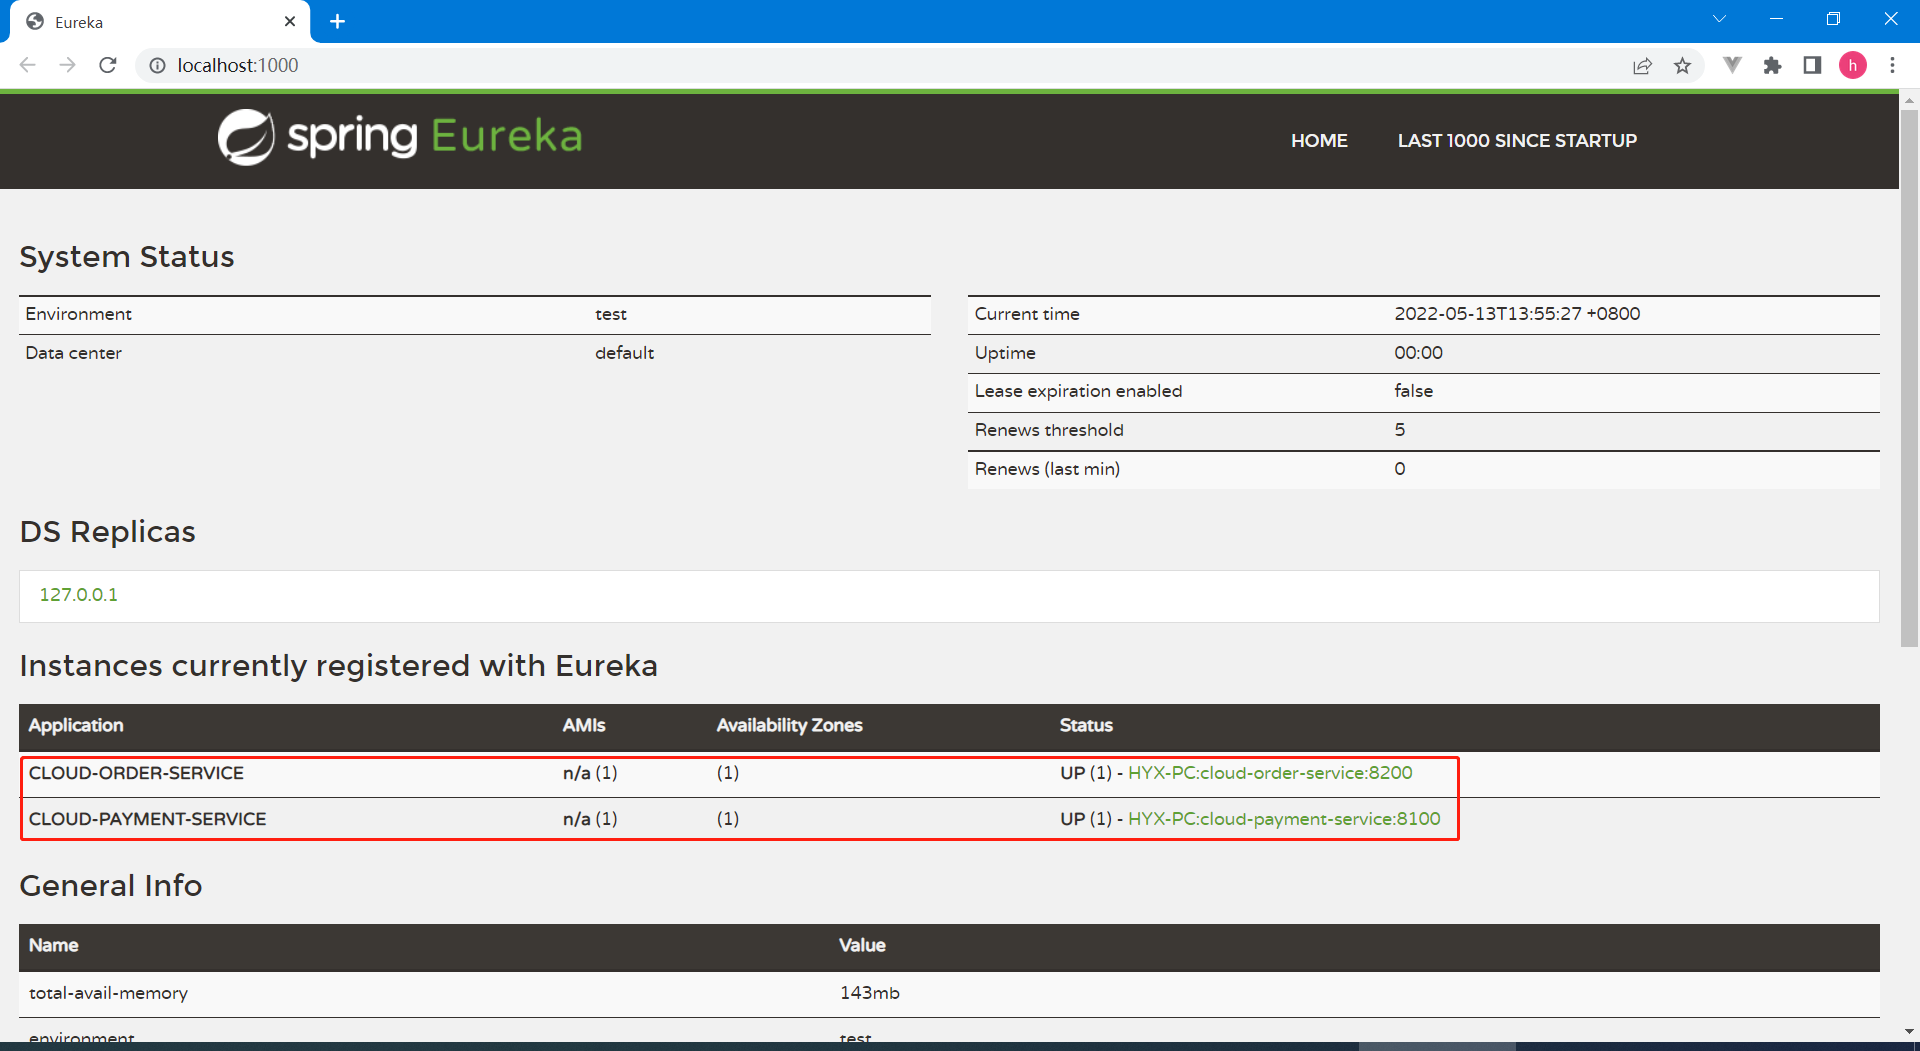This screenshot has width=1920, height=1051.
Task: Click the Application column header
Action: pyautogui.click(x=76, y=726)
